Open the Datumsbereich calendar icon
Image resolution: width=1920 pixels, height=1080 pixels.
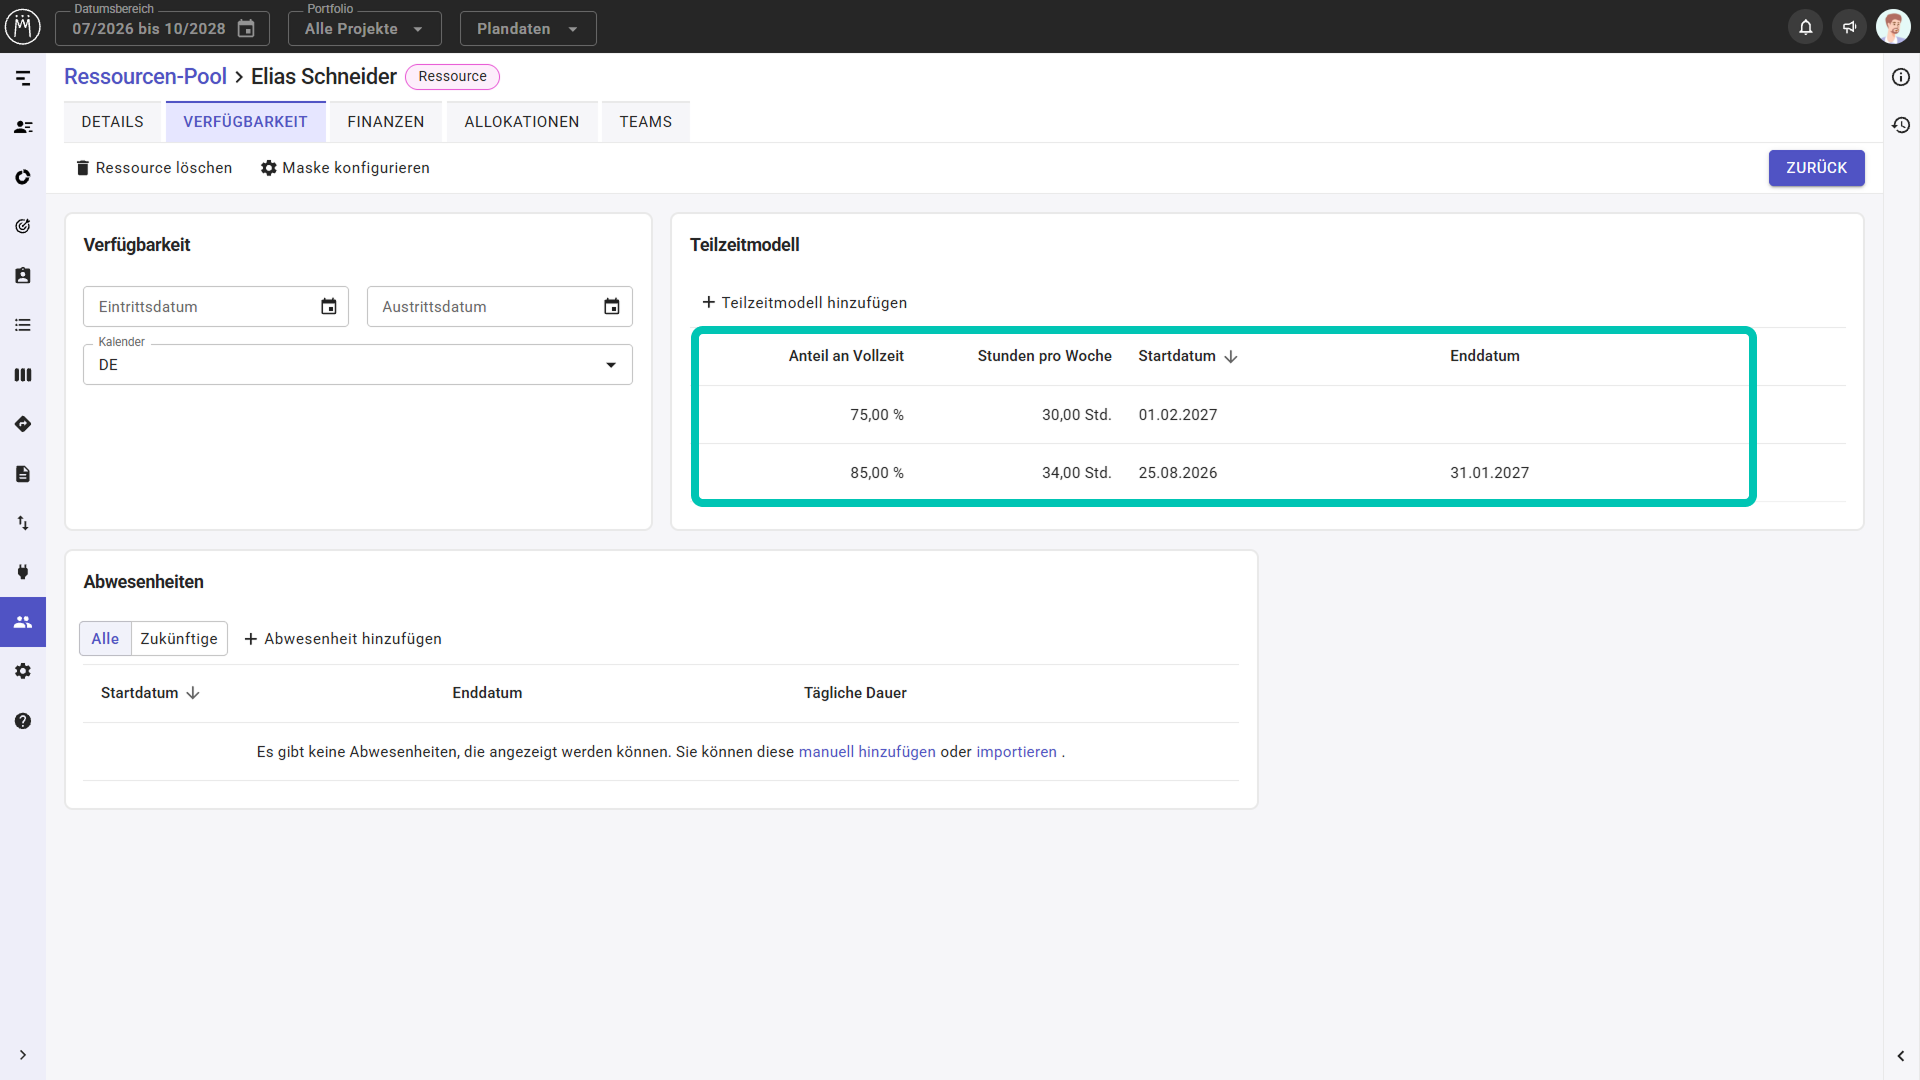pos(246,29)
